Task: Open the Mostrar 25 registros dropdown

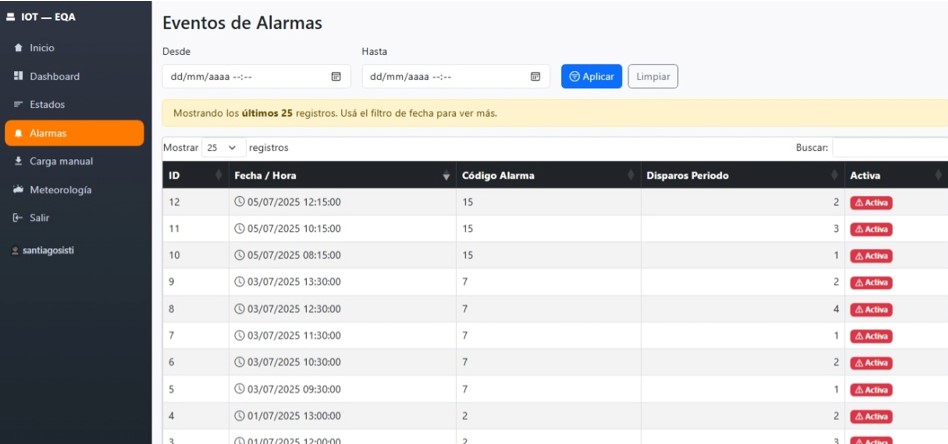Action: point(224,148)
